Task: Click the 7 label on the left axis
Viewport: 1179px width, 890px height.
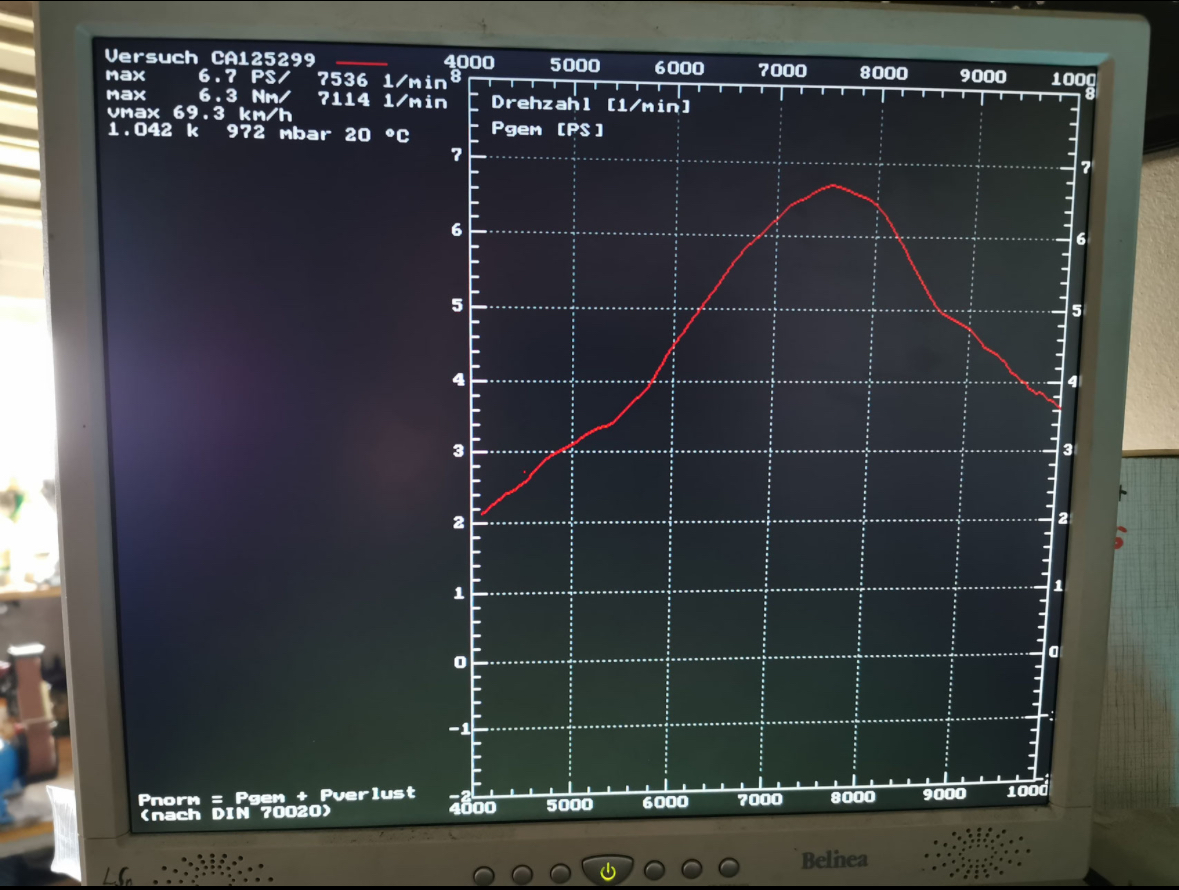Action: click(456, 156)
